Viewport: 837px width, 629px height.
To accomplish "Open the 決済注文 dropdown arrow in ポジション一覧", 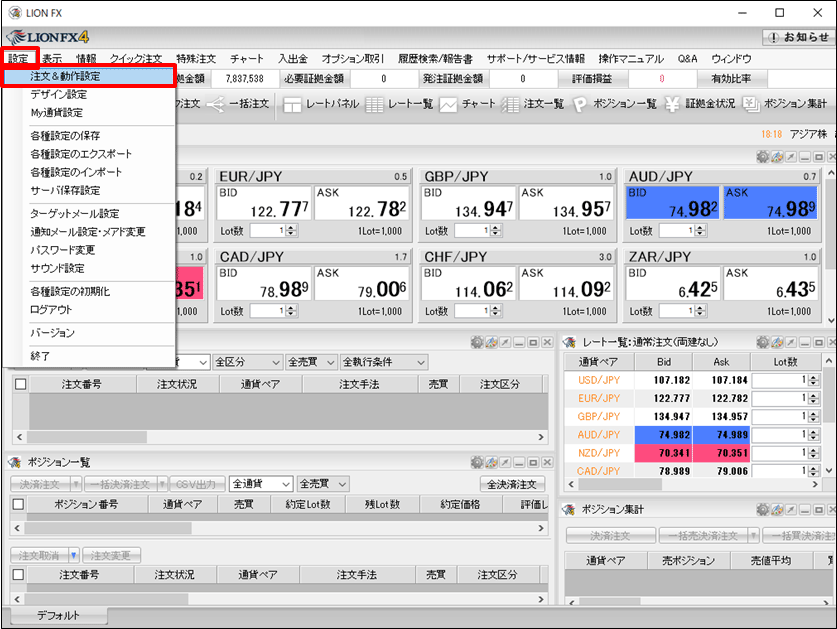I will coord(76,484).
